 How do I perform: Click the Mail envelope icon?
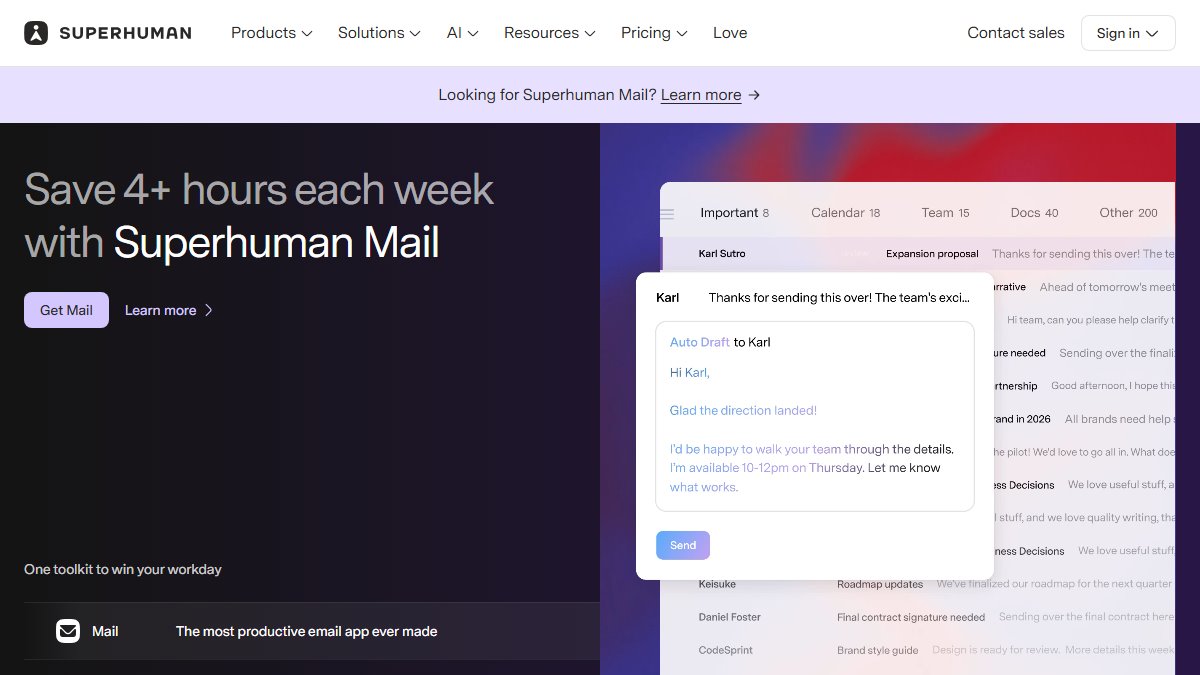coord(68,631)
